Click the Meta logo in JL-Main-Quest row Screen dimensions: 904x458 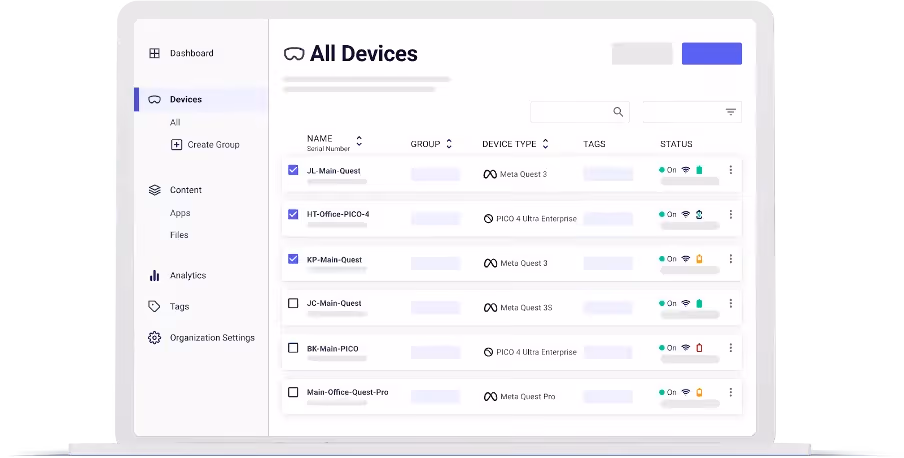tap(490, 174)
